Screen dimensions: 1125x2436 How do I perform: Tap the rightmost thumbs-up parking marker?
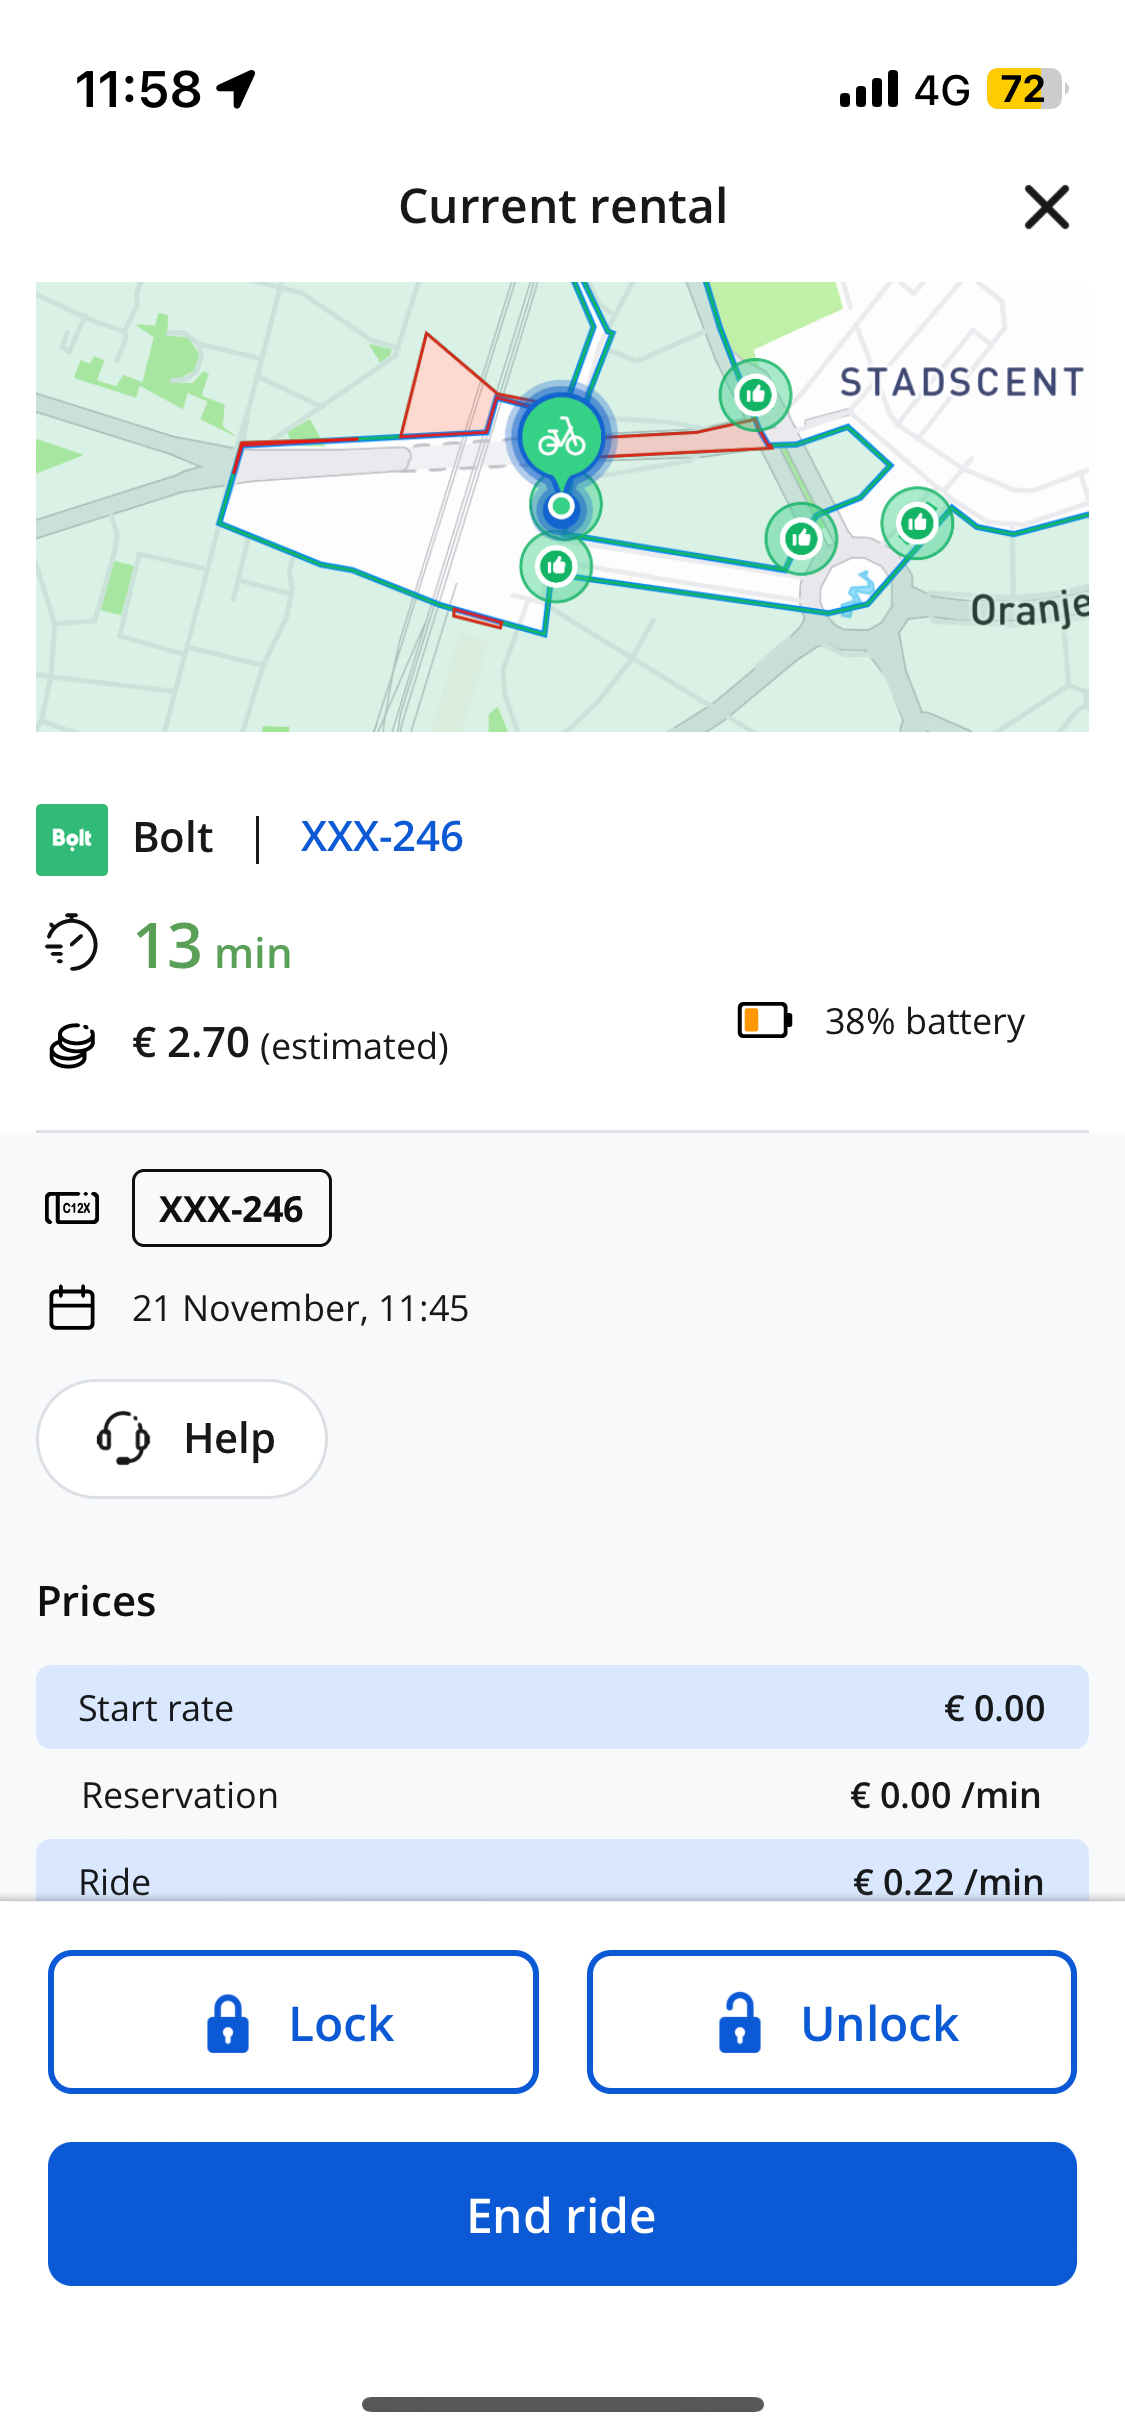coord(917,522)
